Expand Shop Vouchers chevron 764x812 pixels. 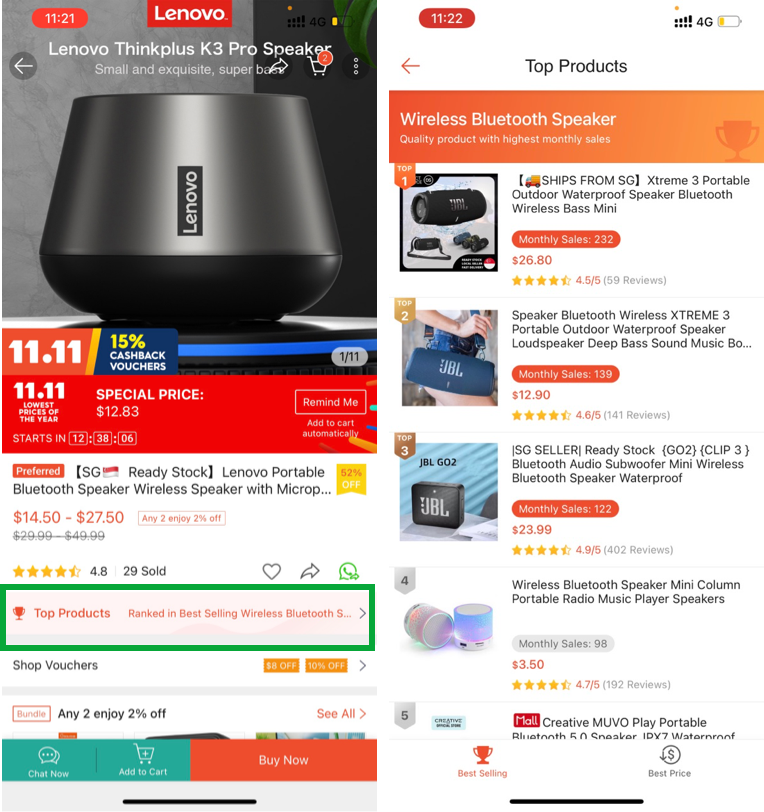click(x=363, y=665)
